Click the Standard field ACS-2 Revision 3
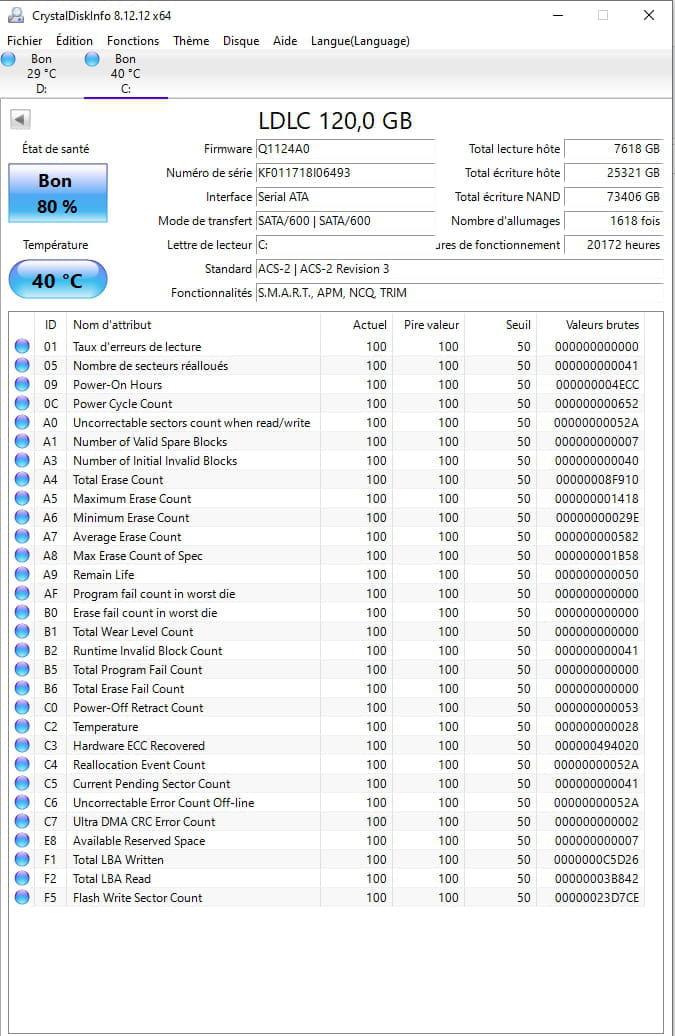 (x=460, y=269)
